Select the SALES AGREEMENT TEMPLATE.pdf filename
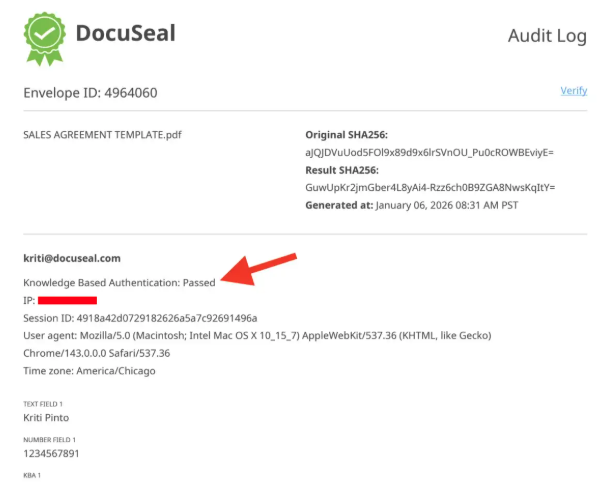The width and height of the screenshot is (607, 485). 102,135
